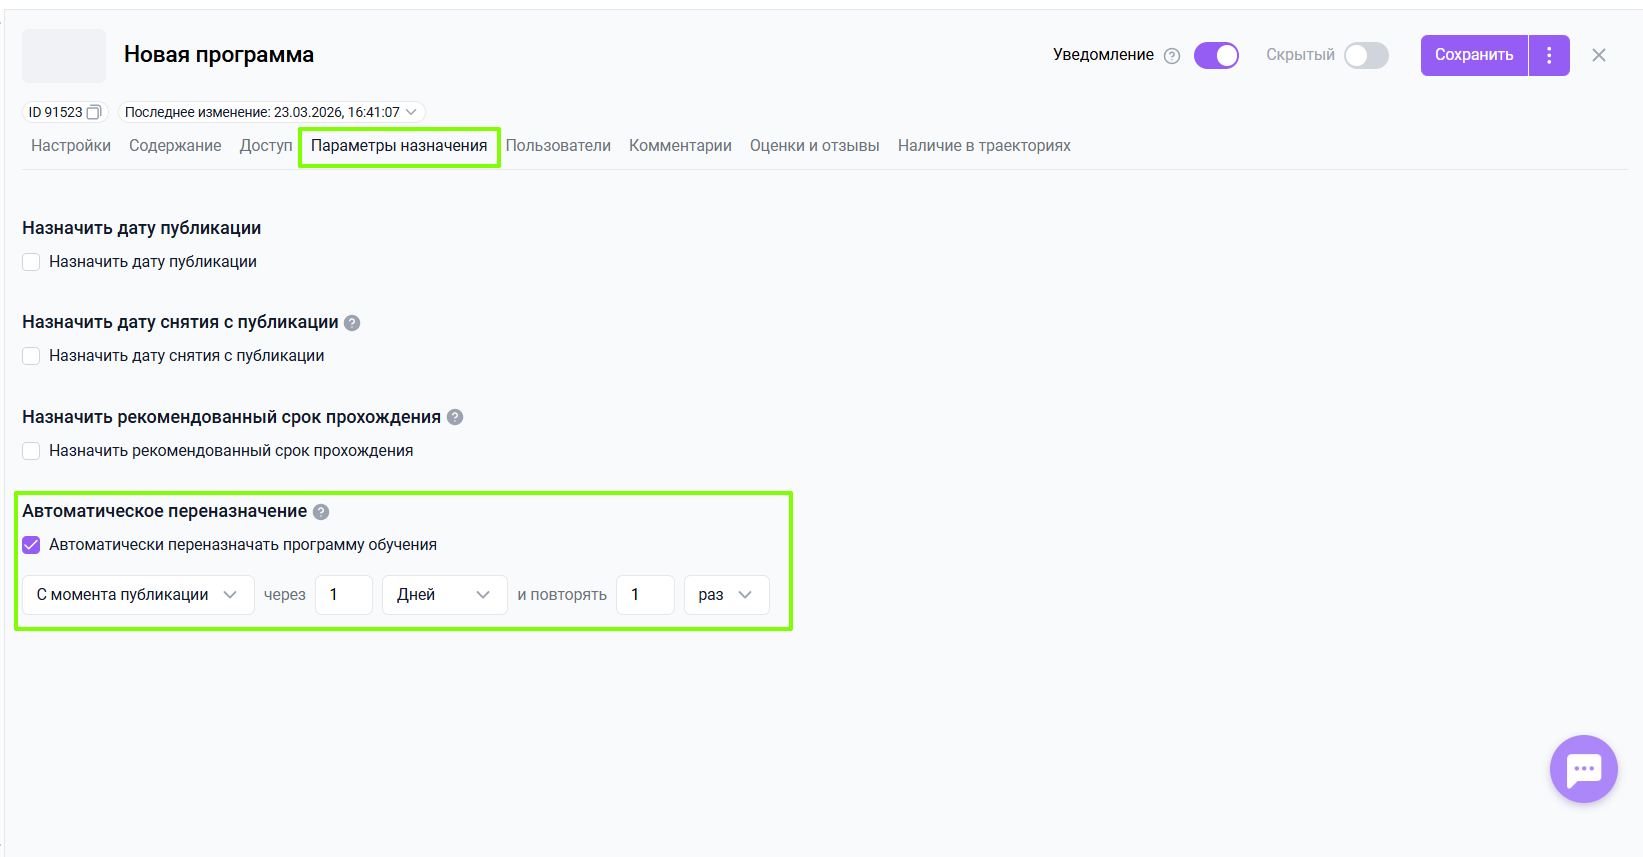Toggle the Уведомление switch off
This screenshot has height=857, width=1643.
click(1216, 55)
